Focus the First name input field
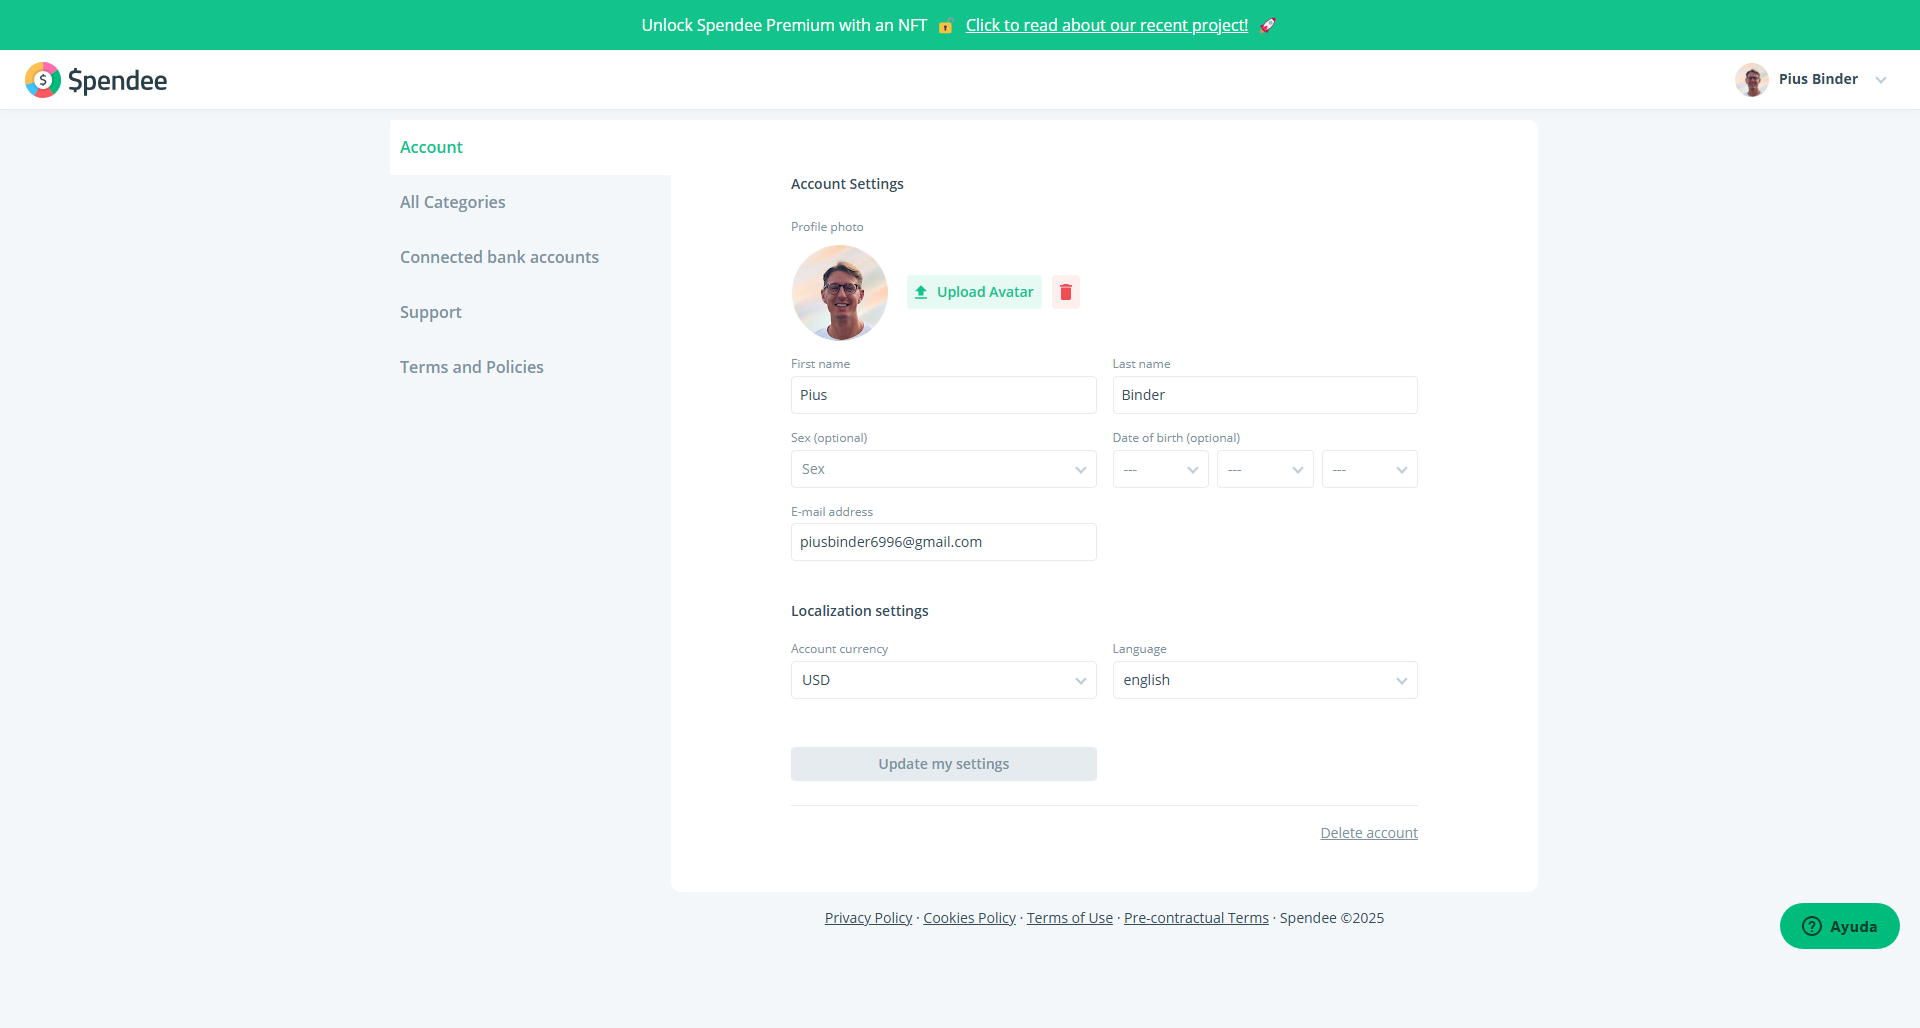Viewport: 1920px width, 1028px height. [943, 395]
